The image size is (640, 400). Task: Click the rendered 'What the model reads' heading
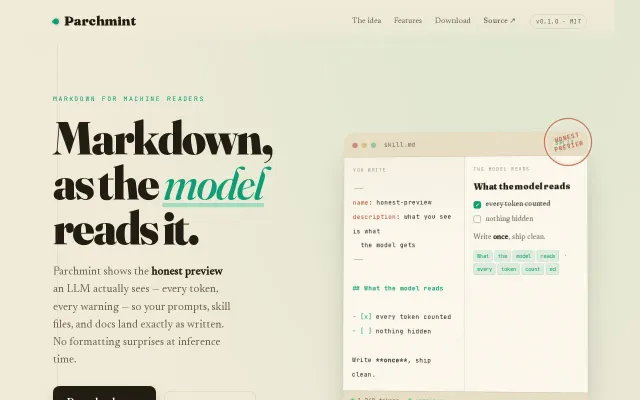coord(522,187)
